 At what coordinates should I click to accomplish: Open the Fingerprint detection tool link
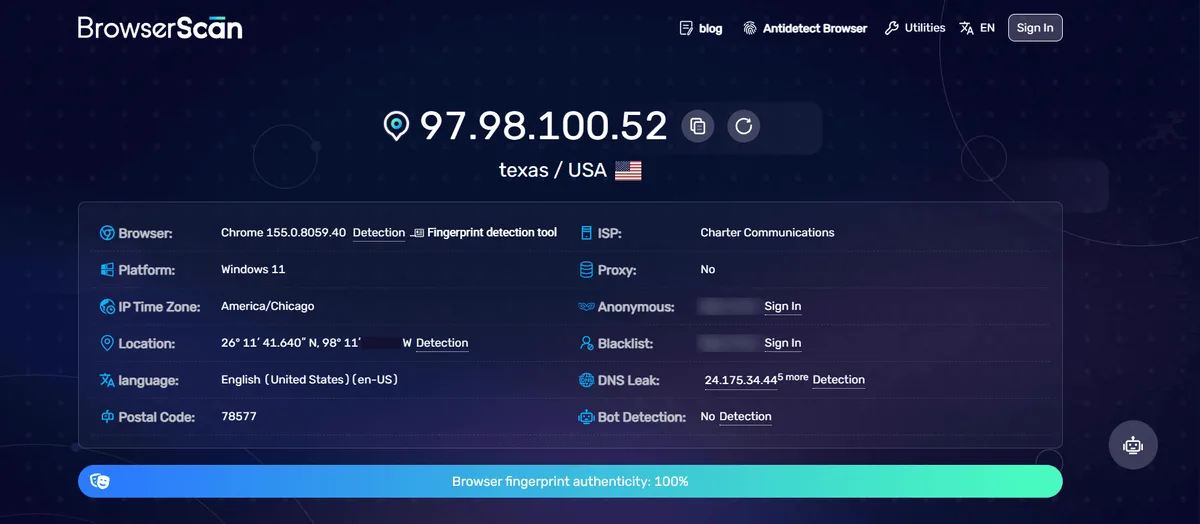(492, 233)
